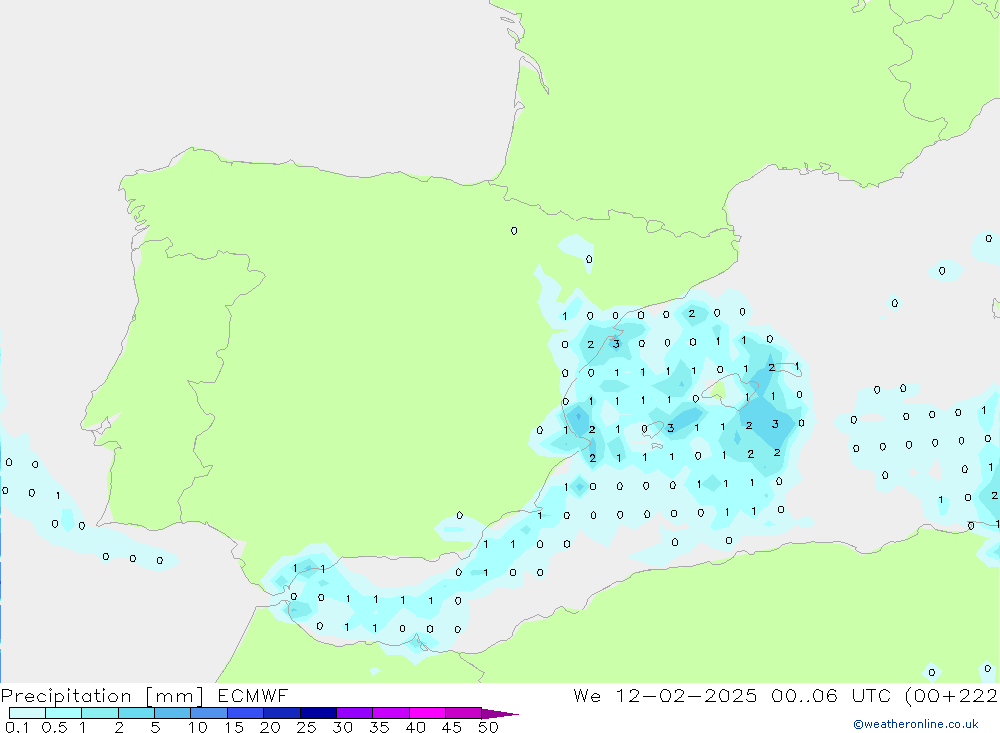Click the legend label '30'
The image size is (1000, 733).
tap(342, 727)
